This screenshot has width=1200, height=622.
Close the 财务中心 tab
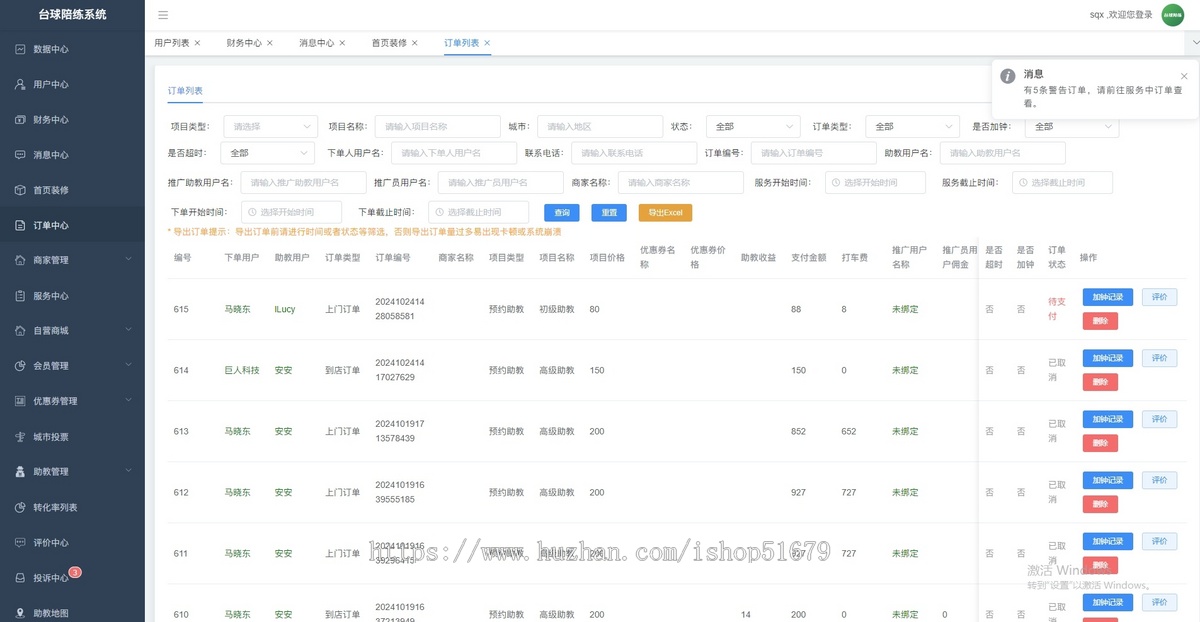click(x=270, y=43)
